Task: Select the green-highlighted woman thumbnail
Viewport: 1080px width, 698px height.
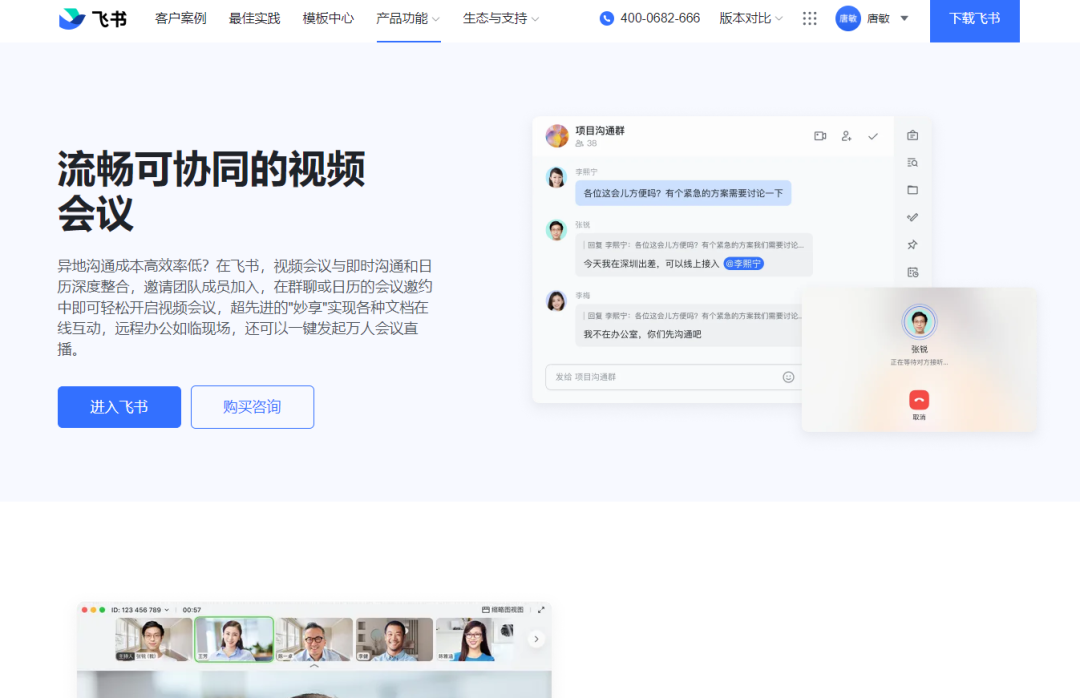Action: (x=234, y=639)
